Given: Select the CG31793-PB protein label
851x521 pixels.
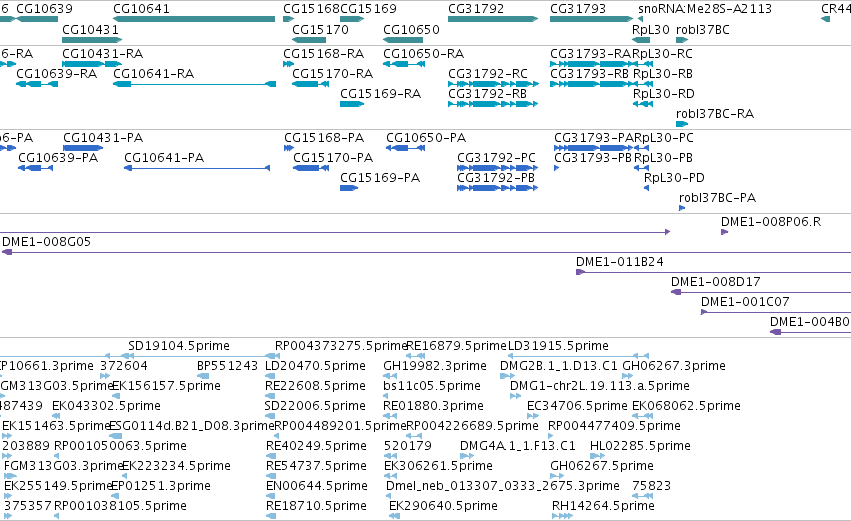Looking at the screenshot, I should [x=593, y=158].
